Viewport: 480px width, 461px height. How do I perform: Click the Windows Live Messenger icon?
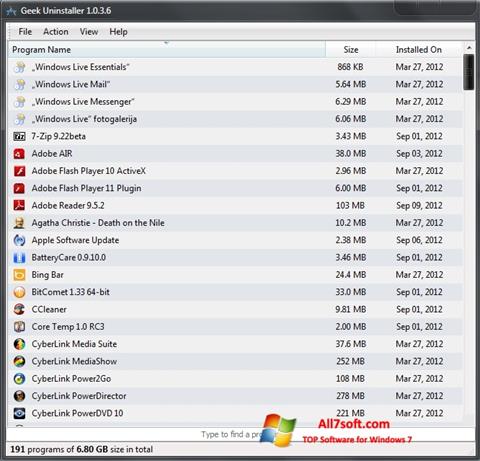pyautogui.click(x=19, y=102)
